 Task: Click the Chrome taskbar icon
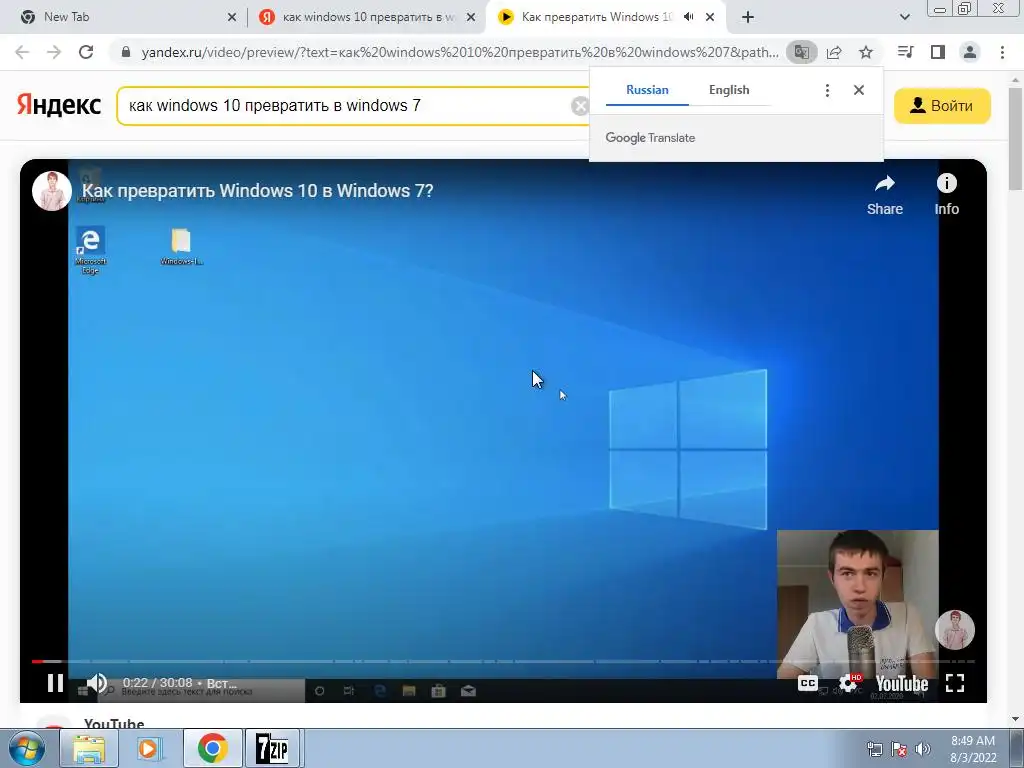(212, 748)
